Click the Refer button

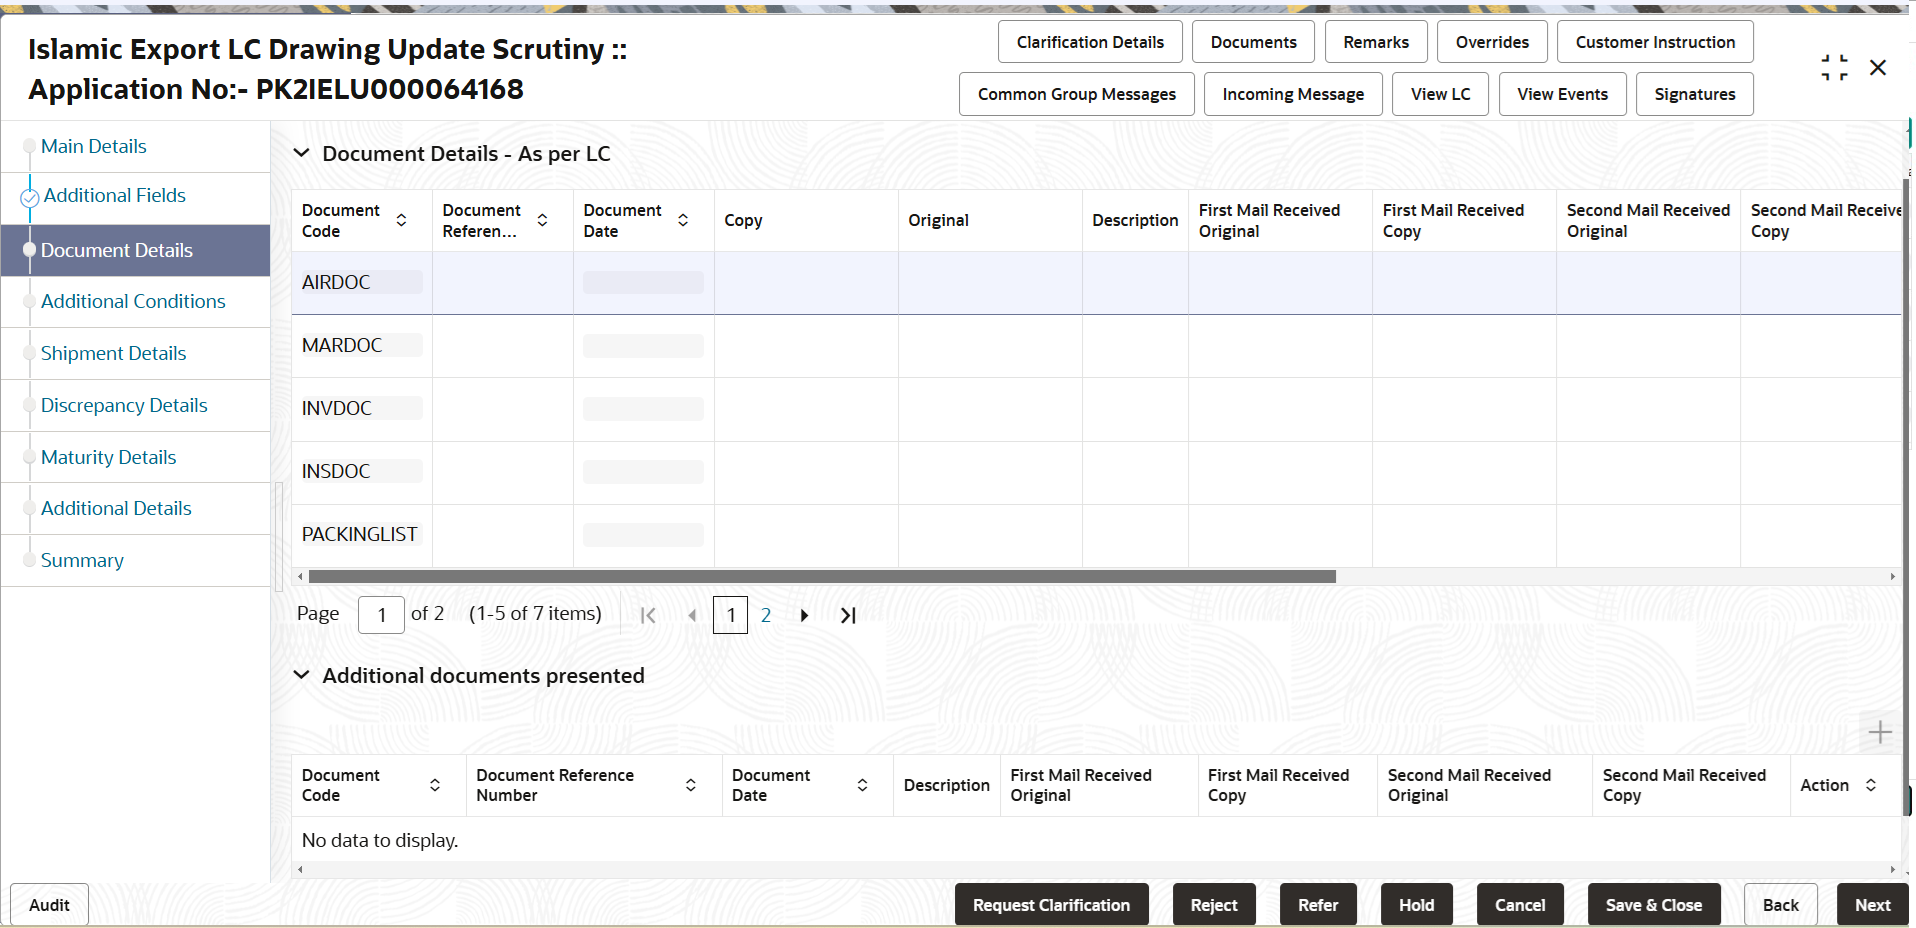pos(1318,905)
